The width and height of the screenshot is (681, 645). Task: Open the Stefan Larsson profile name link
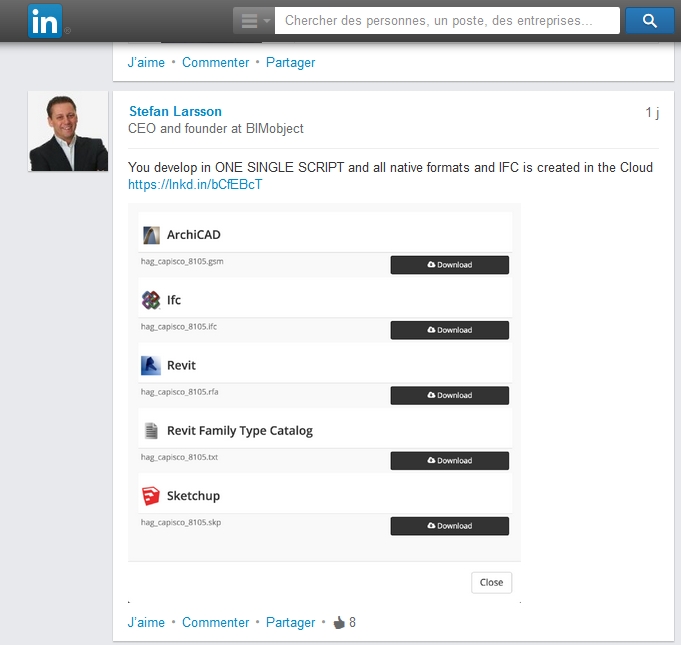click(x=175, y=111)
